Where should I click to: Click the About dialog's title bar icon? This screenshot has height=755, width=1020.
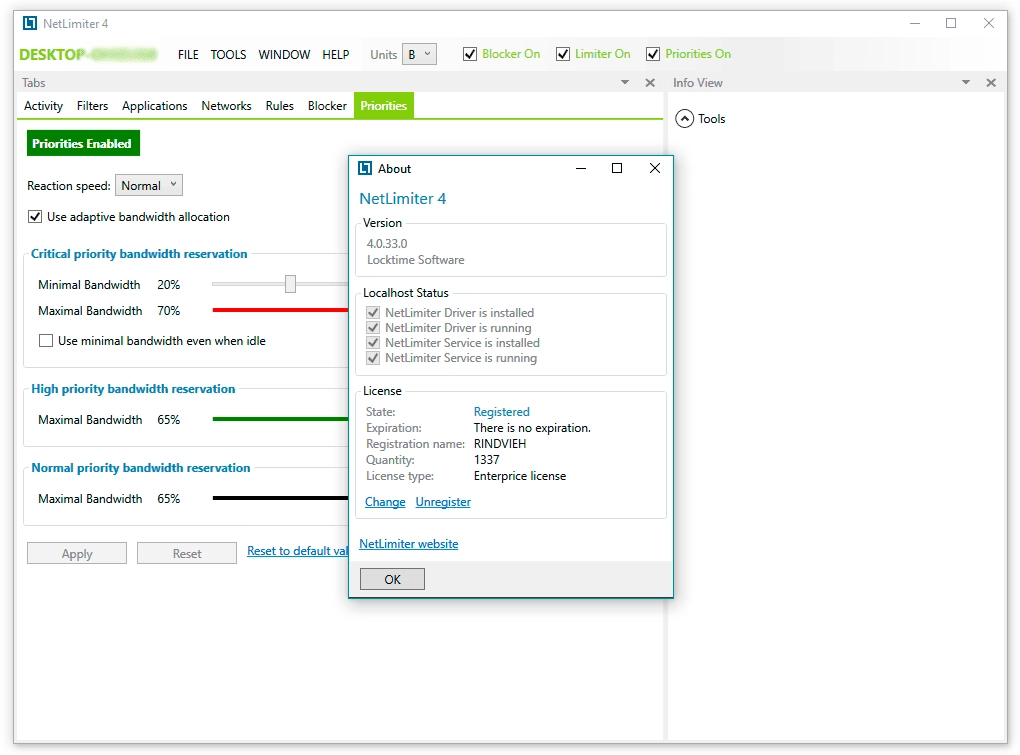point(365,168)
